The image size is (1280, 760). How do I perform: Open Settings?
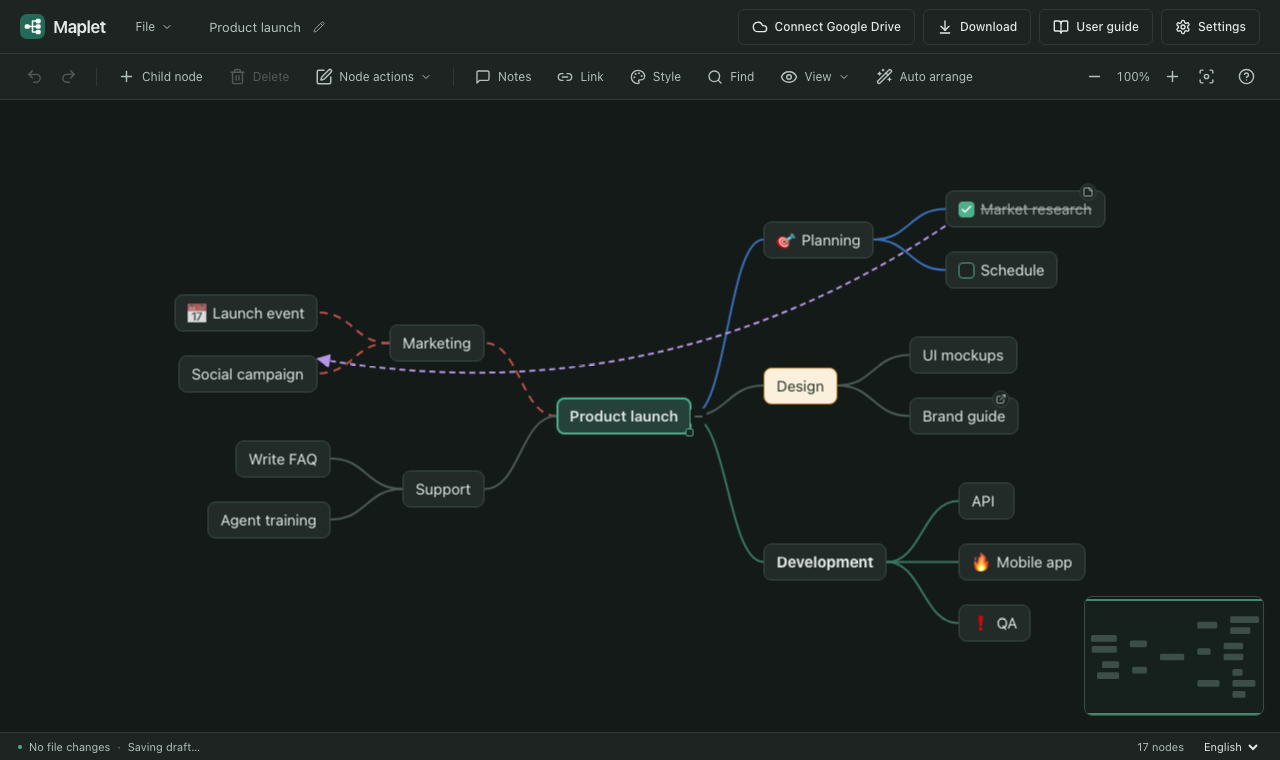[1210, 27]
